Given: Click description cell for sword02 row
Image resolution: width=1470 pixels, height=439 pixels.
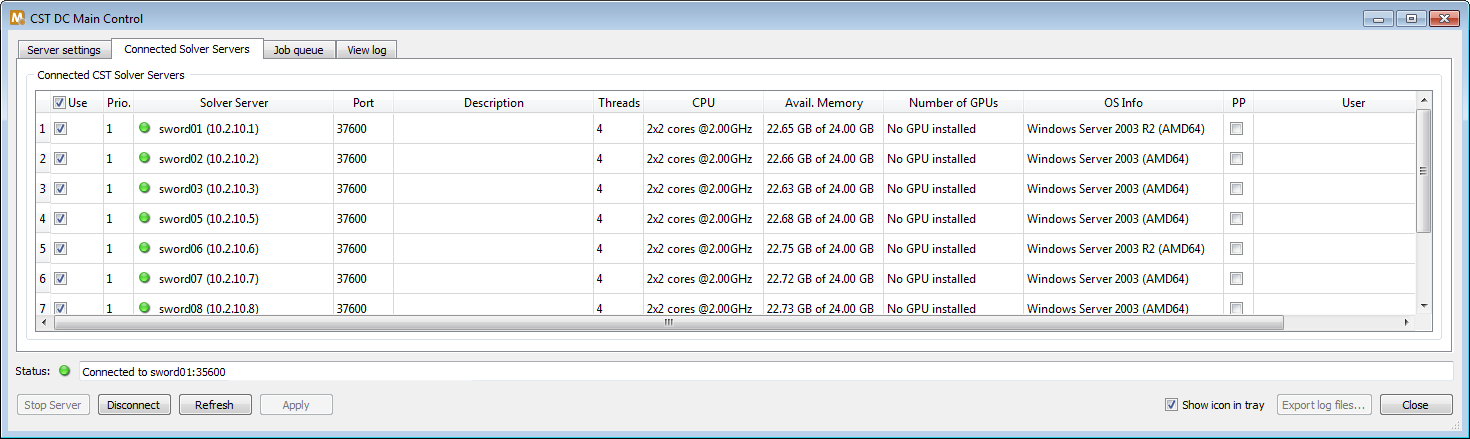Looking at the screenshot, I should [x=494, y=158].
